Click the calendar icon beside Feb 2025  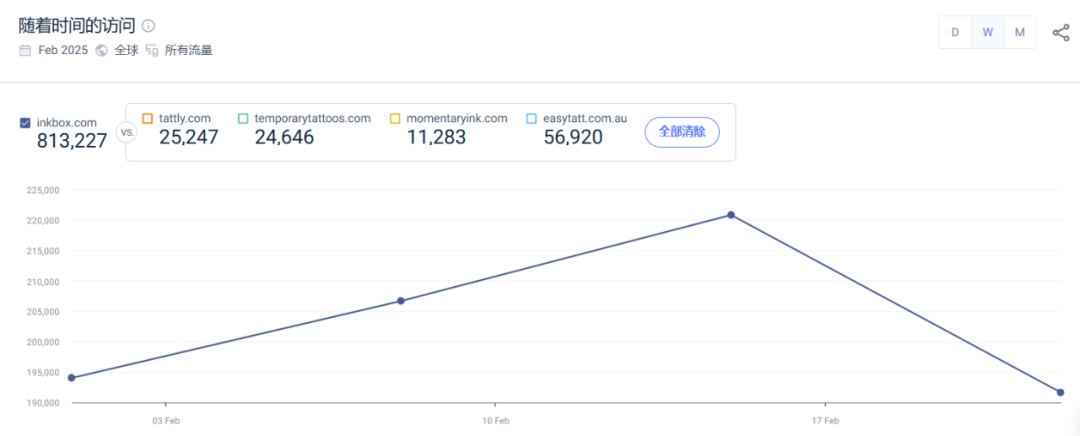25,50
